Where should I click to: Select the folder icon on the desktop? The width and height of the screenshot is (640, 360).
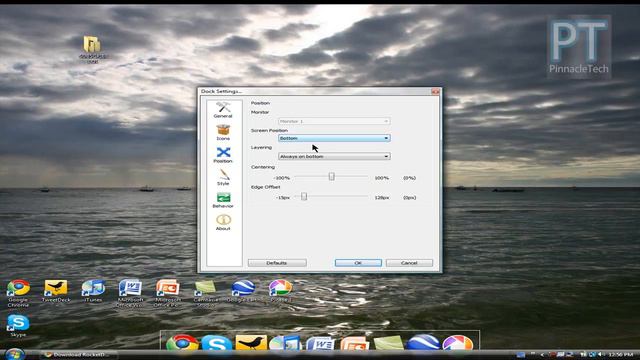tap(93, 49)
